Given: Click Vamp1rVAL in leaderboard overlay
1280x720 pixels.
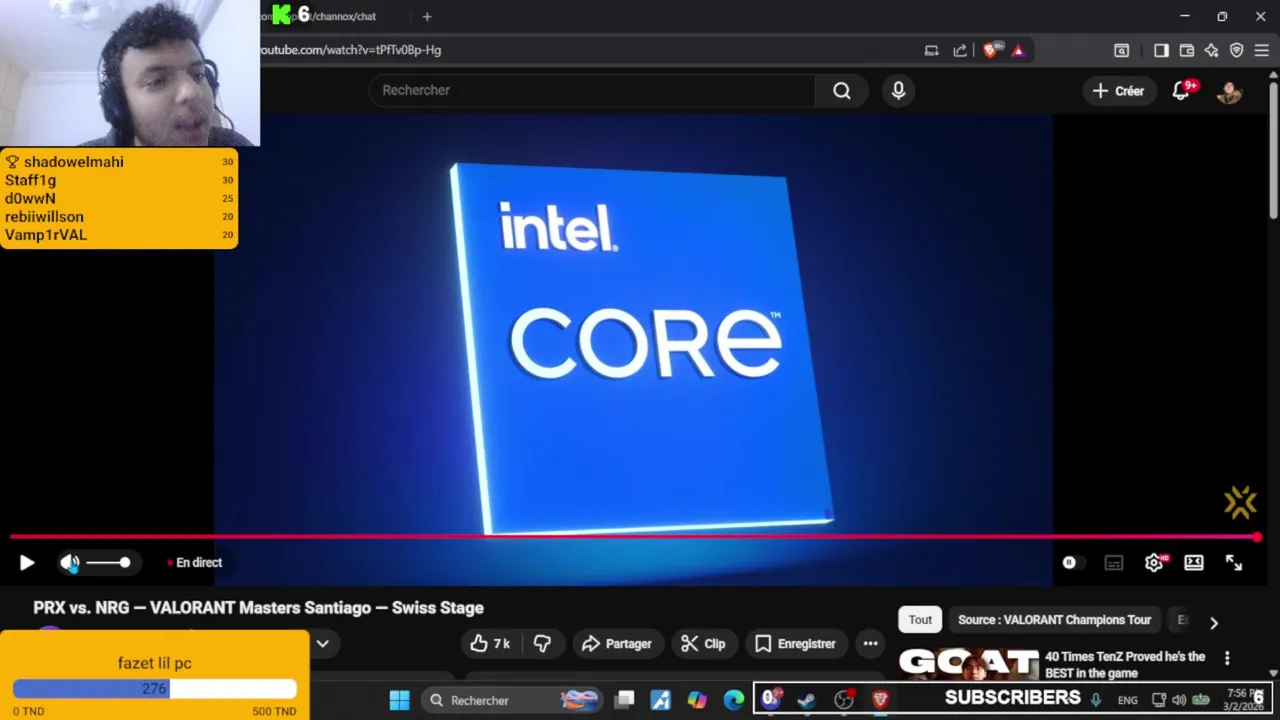Looking at the screenshot, I should (x=46, y=235).
